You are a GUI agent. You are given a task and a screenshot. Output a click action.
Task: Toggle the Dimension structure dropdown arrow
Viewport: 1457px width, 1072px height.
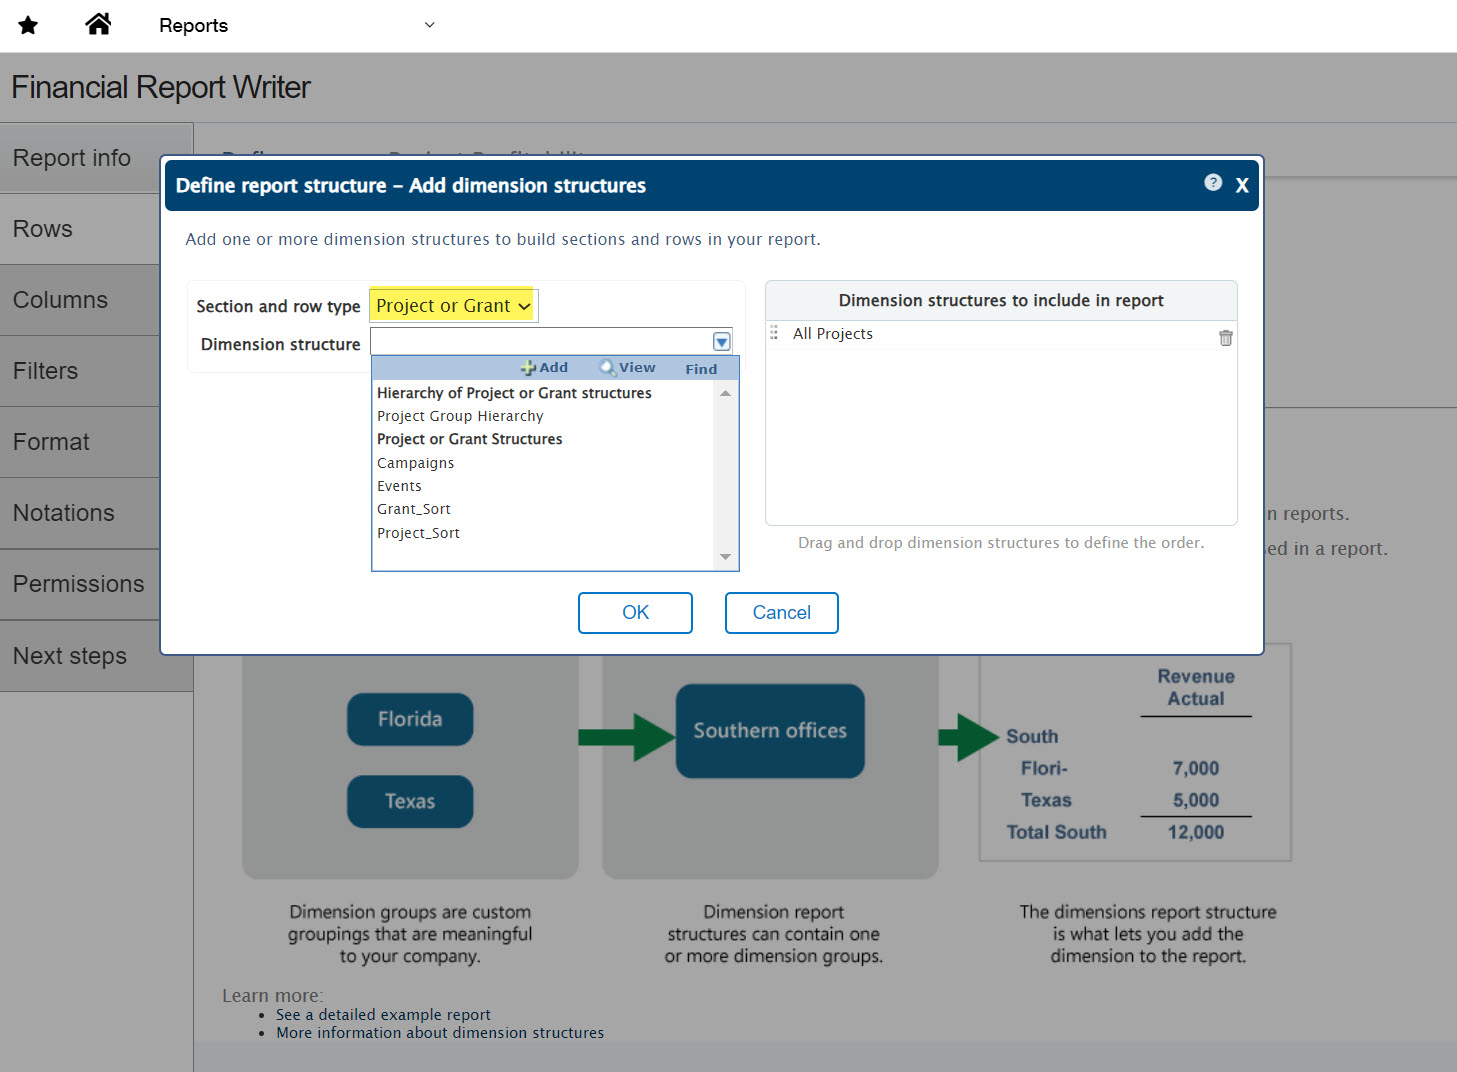(721, 342)
